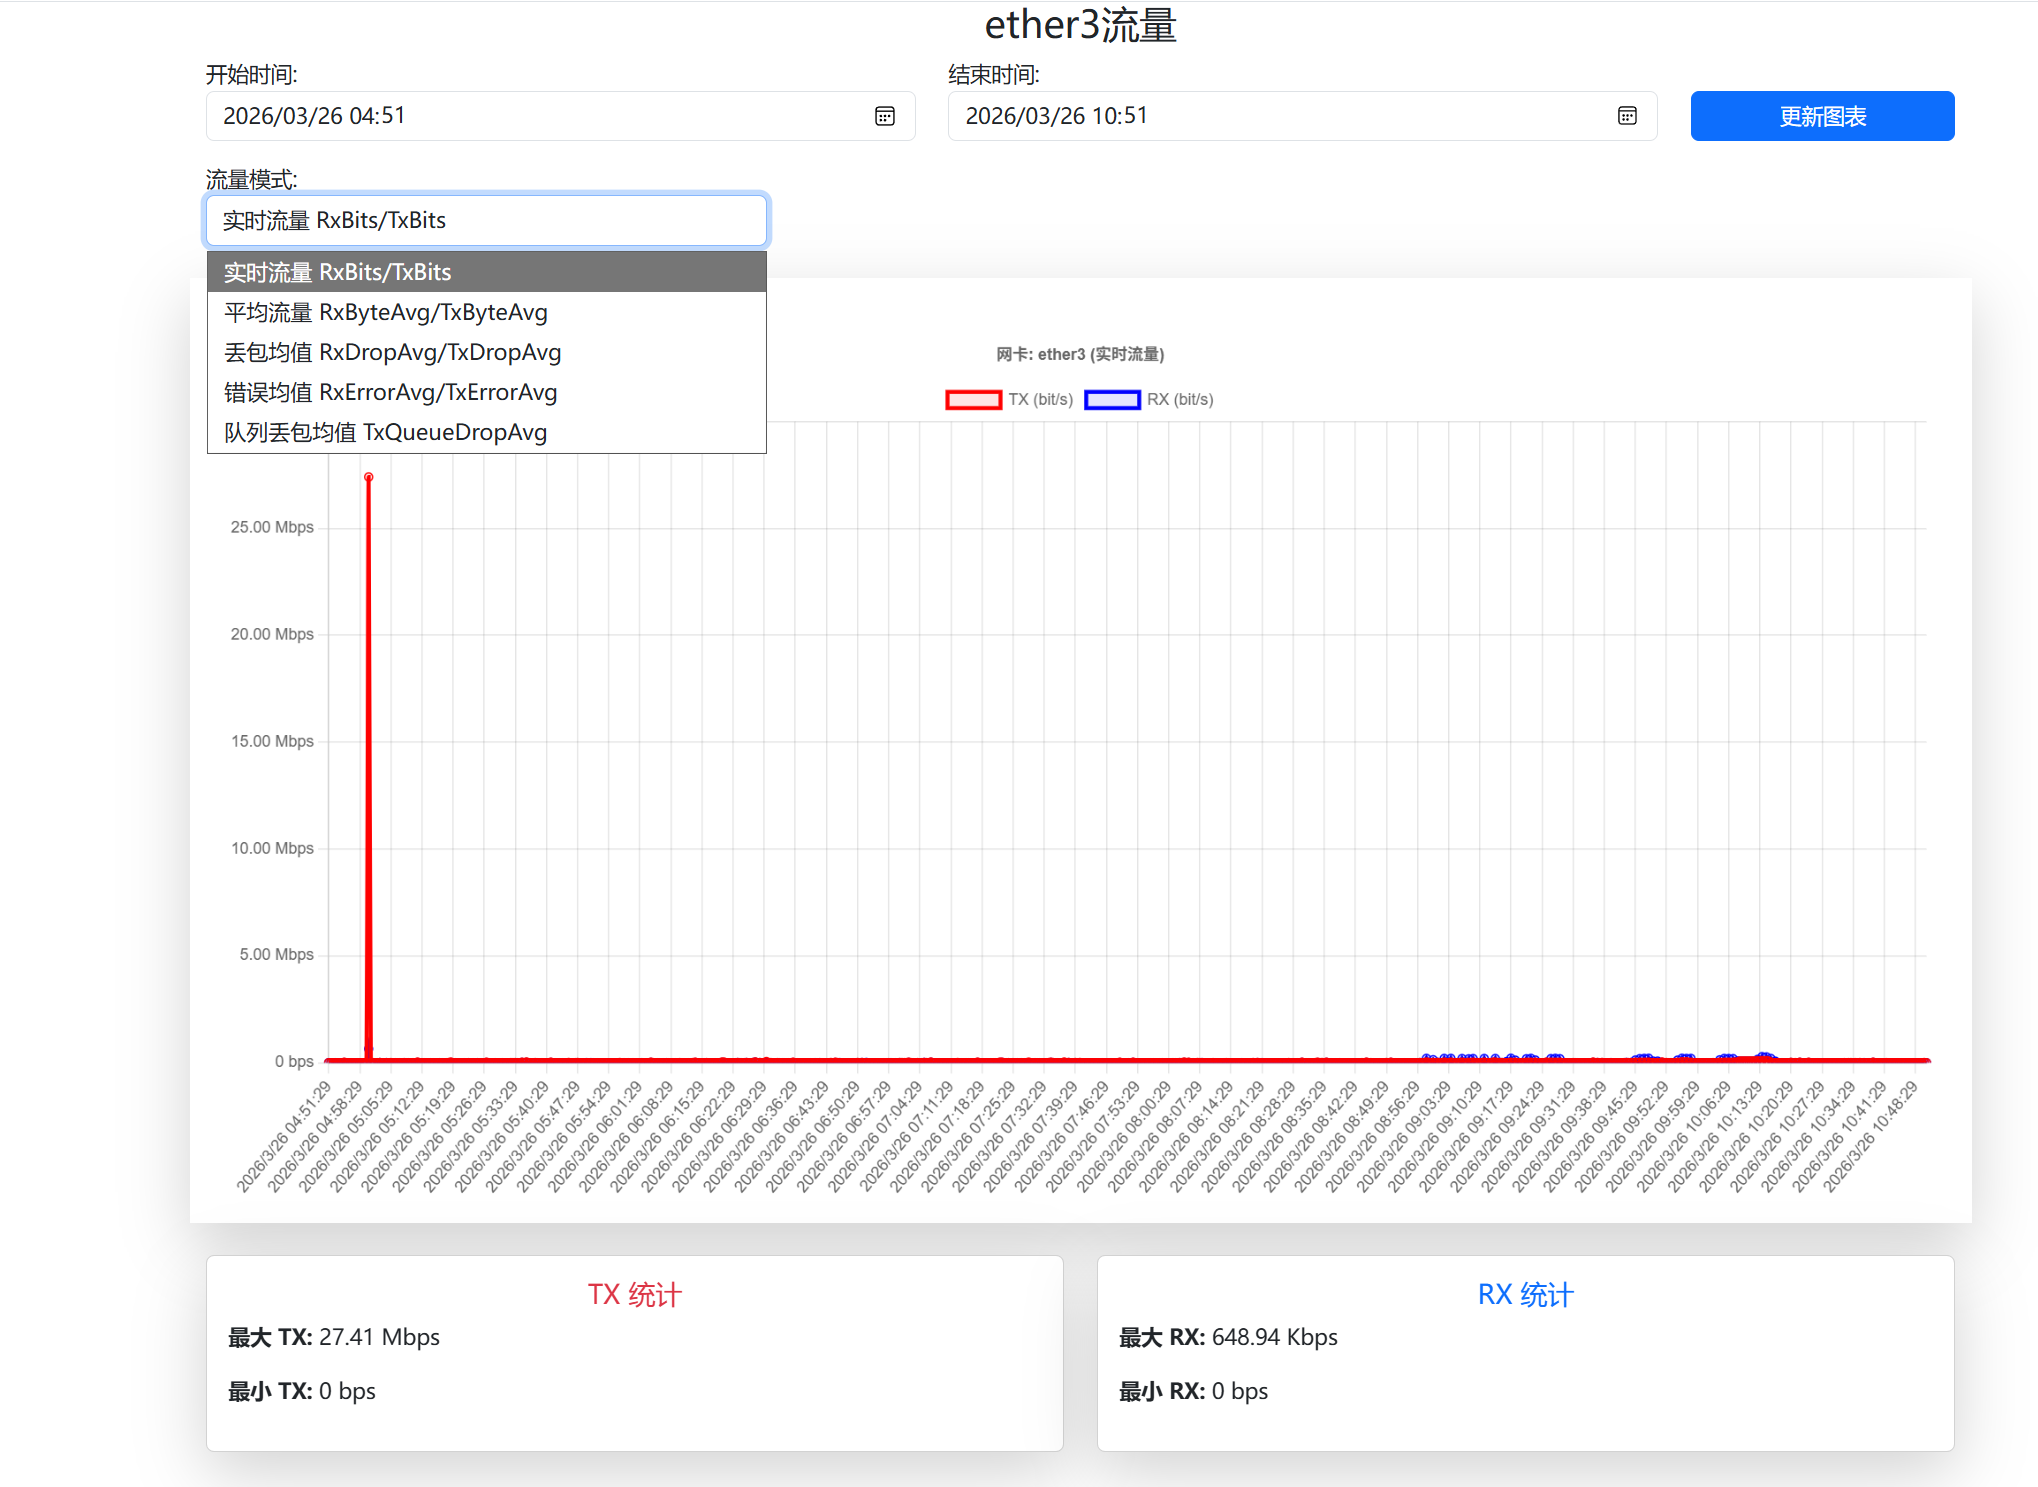Viewport: 2038px width, 1487px height.
Task: Hide RX dataset via legend label text
Action: click(x=1180, y=400)
